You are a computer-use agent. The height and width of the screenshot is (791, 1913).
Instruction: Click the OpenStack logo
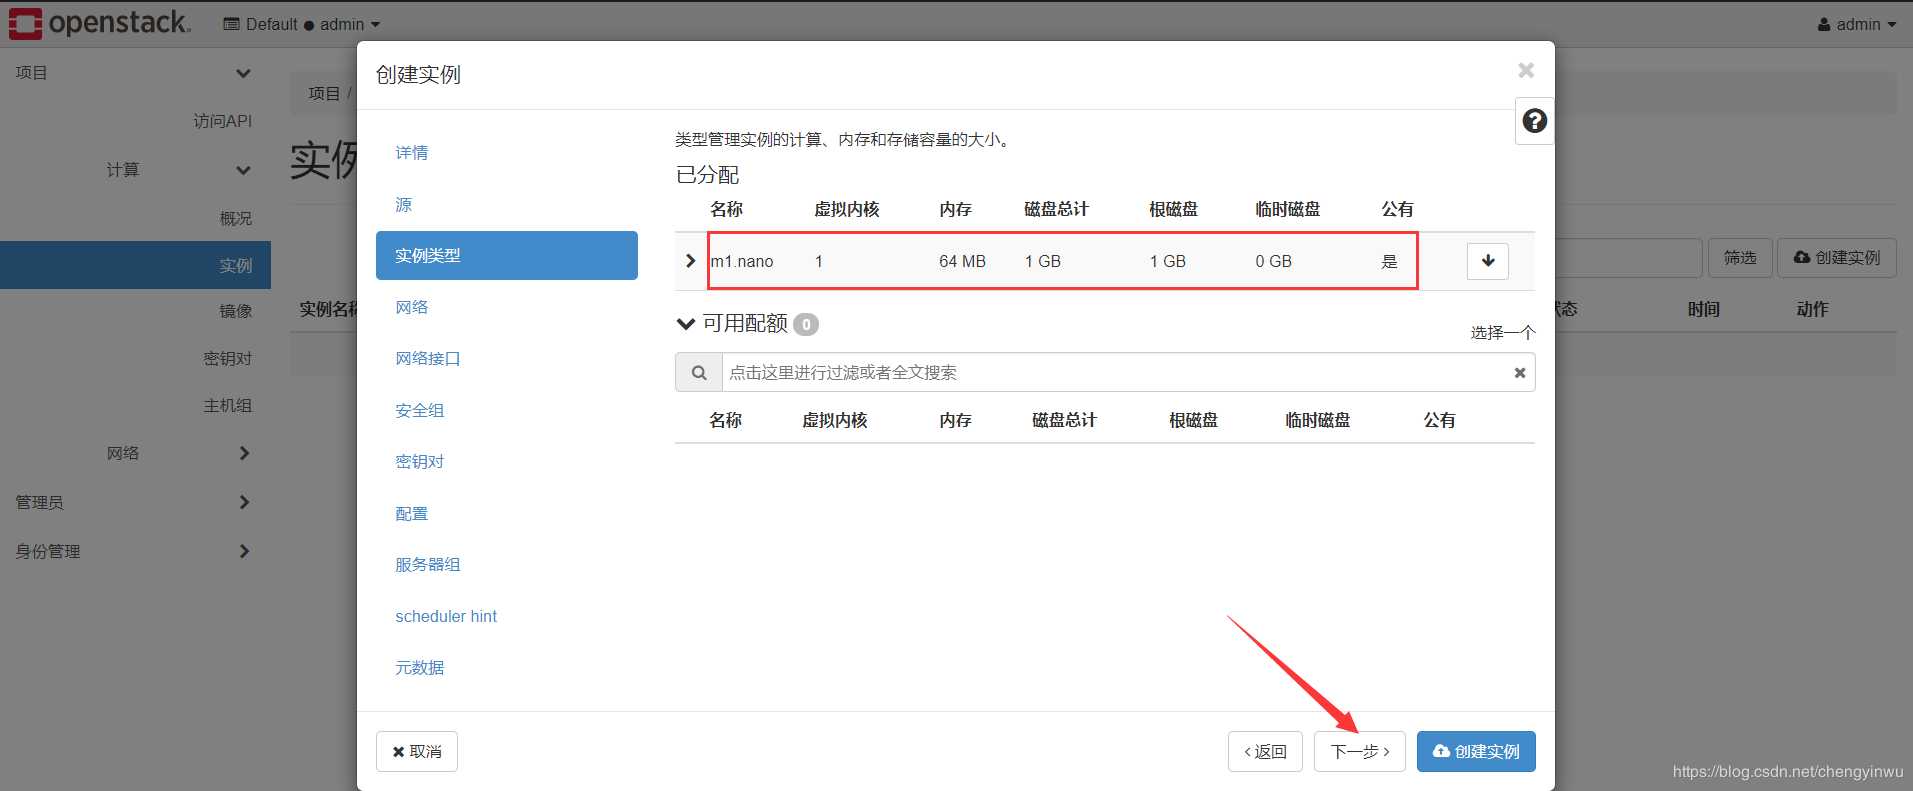(99, 23)
